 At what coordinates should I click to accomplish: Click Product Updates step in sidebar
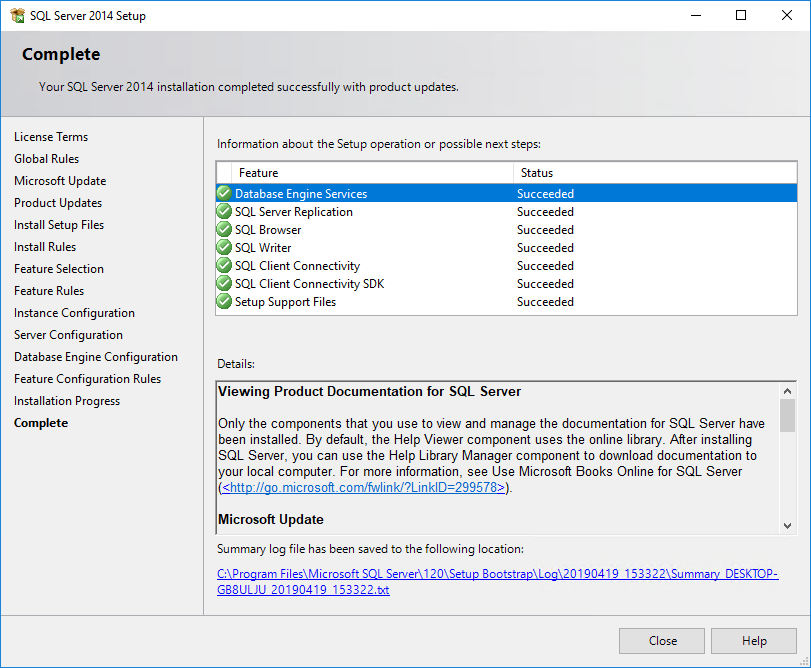(58, 203)
